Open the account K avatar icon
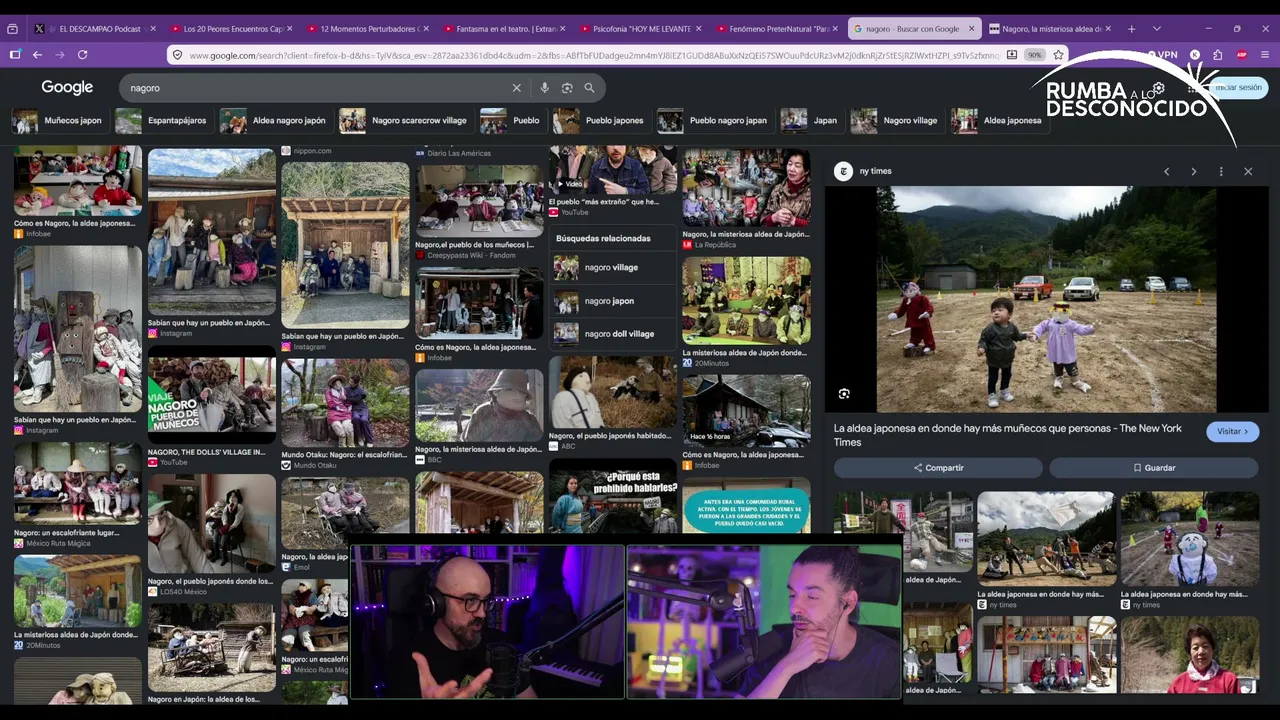 [1194, 55]
